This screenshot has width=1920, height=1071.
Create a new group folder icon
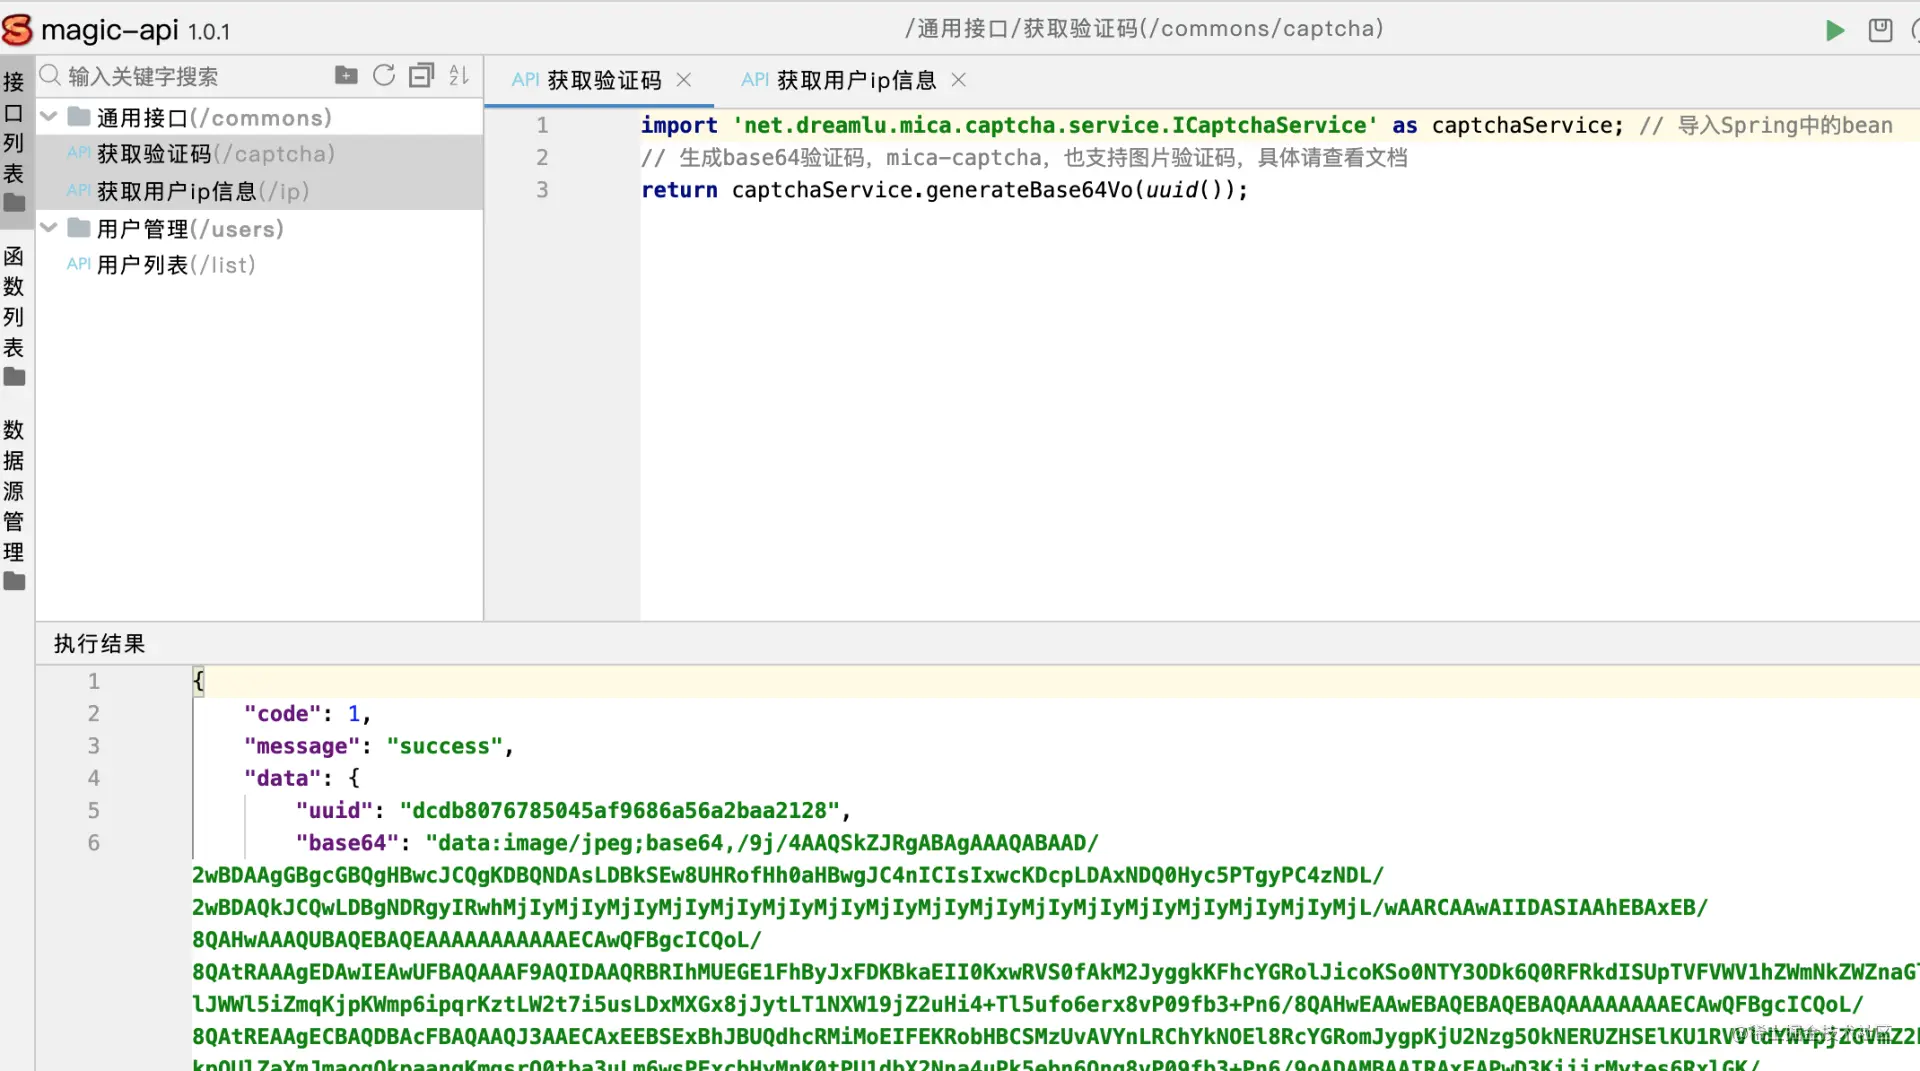(x=346, y=75)
